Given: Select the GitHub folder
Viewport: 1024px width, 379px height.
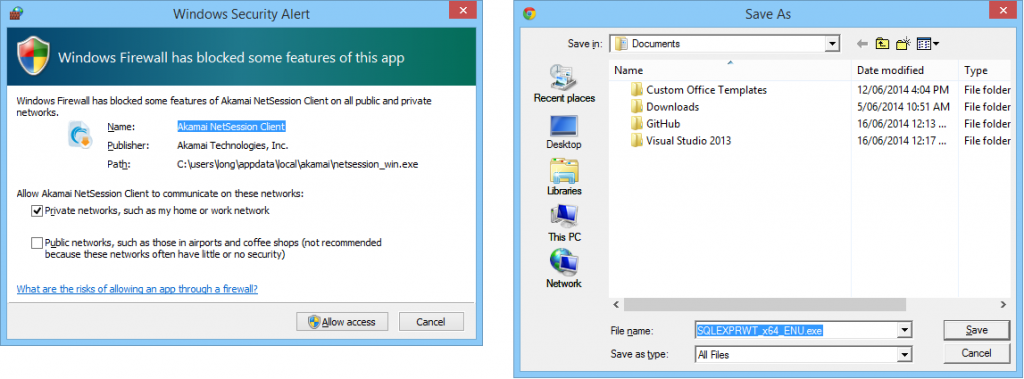Looking at the screenshot, I should point(664,124).
